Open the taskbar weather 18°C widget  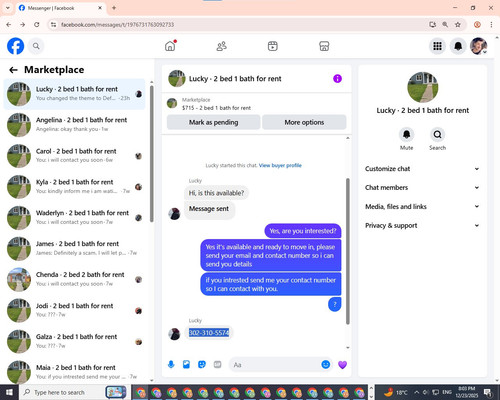(x=395, y=392)
